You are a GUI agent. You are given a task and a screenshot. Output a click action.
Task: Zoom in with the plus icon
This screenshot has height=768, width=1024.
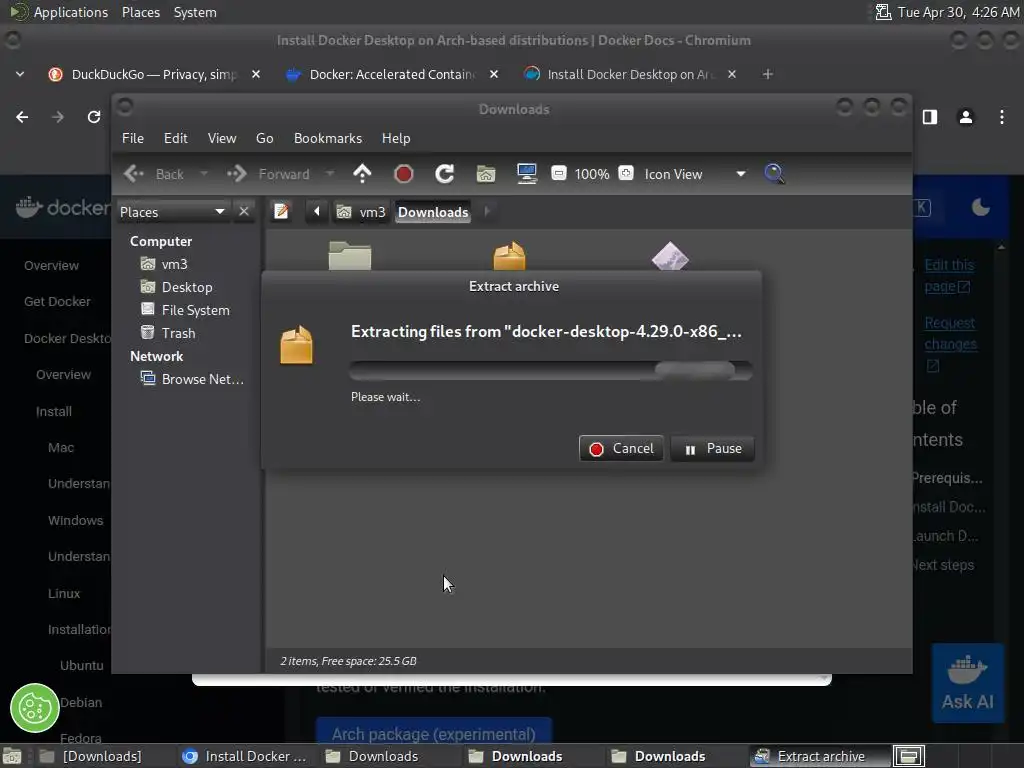[x=626, y=174]
